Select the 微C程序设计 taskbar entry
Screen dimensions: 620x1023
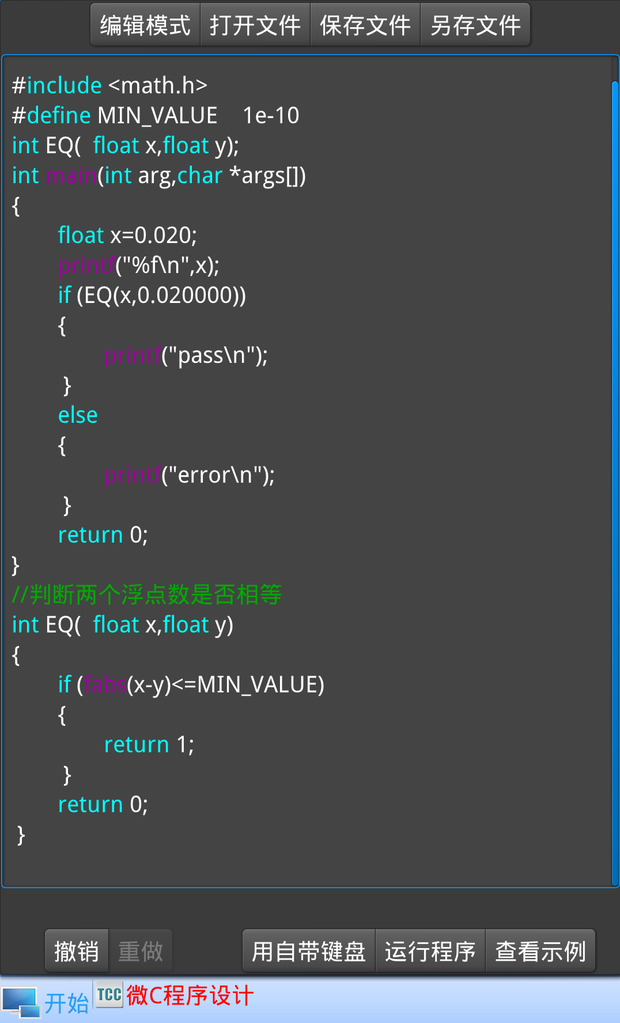(x=189, y=996)
